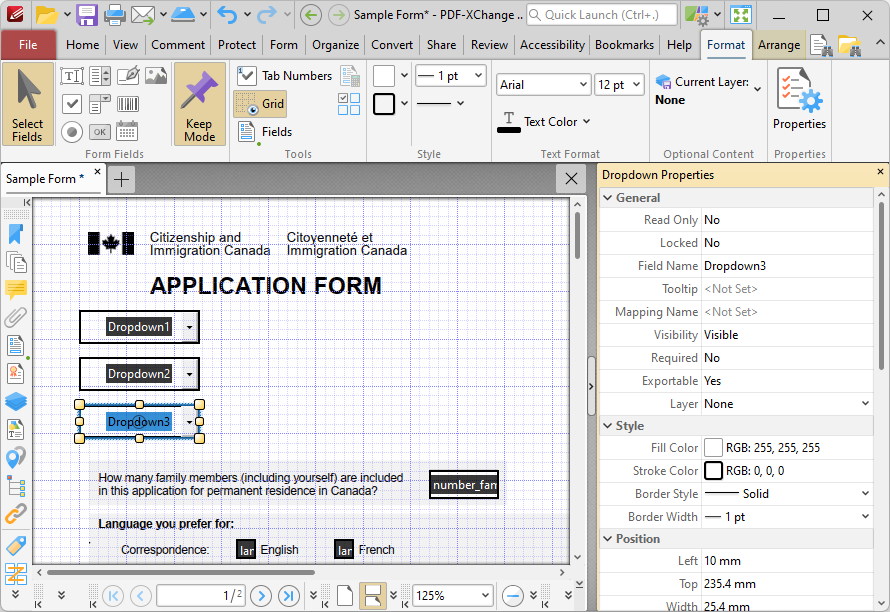Pick the Barcode field tool
Screen dimensions: 890x612
click(x=128, y=104)
